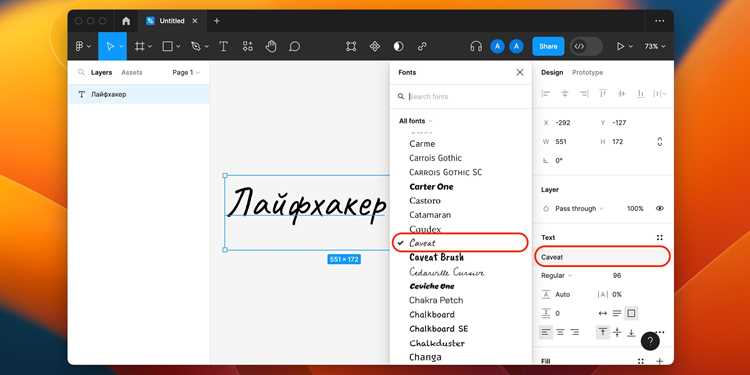Set text vertical align bottom

pos(631,332)
